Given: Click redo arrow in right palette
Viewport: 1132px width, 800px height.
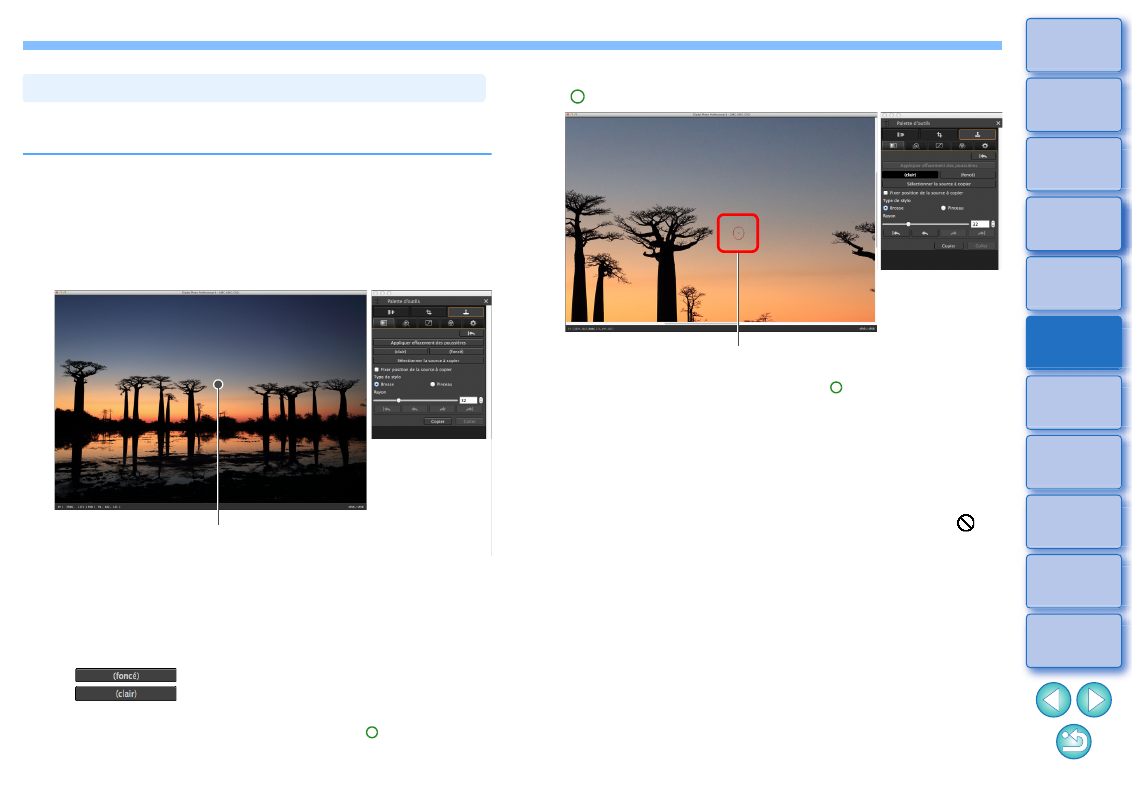Looking at the screenshot, I should click(953, 233).
